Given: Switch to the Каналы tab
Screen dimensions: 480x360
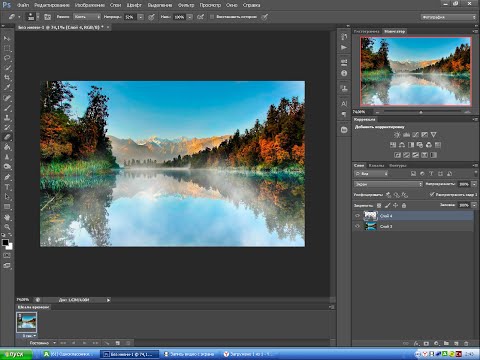Looking at the screenshot, I should click(376, 165).
